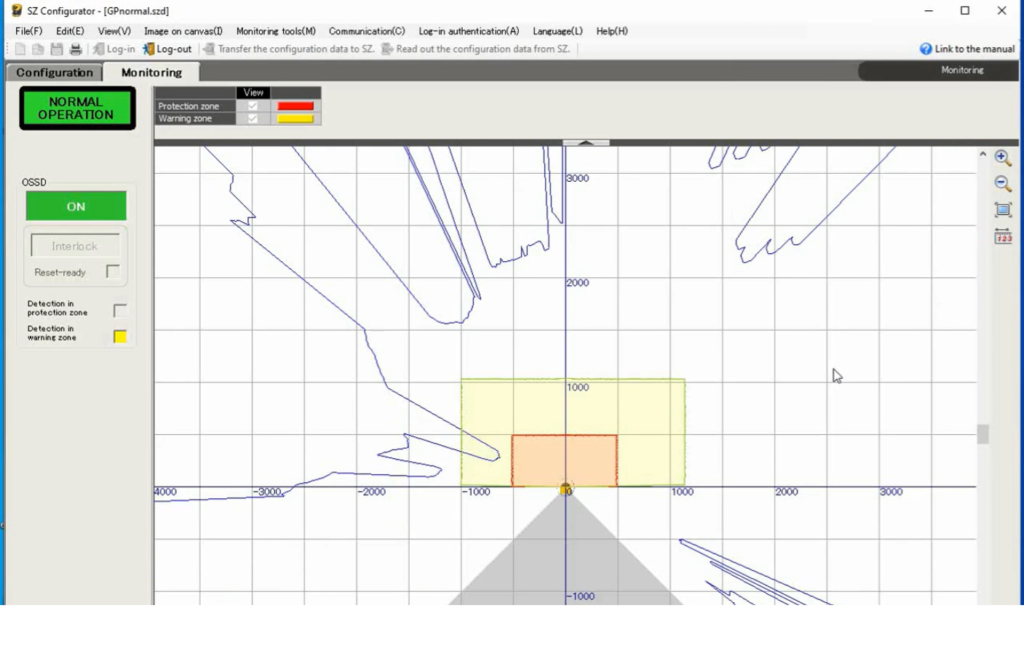Screen dimensions: 1024x648
Task: Click the canvas vertical scrollbar up arrow
Action: (x=982, y=155)
